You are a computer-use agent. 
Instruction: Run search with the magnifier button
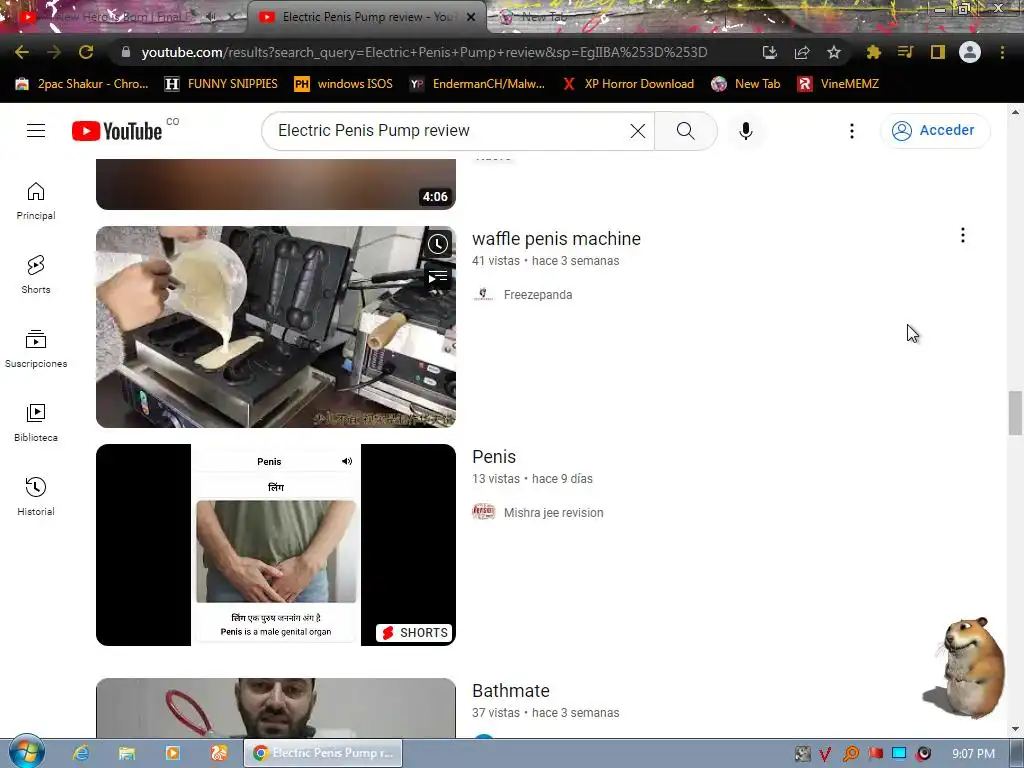(x=686, y=131)
